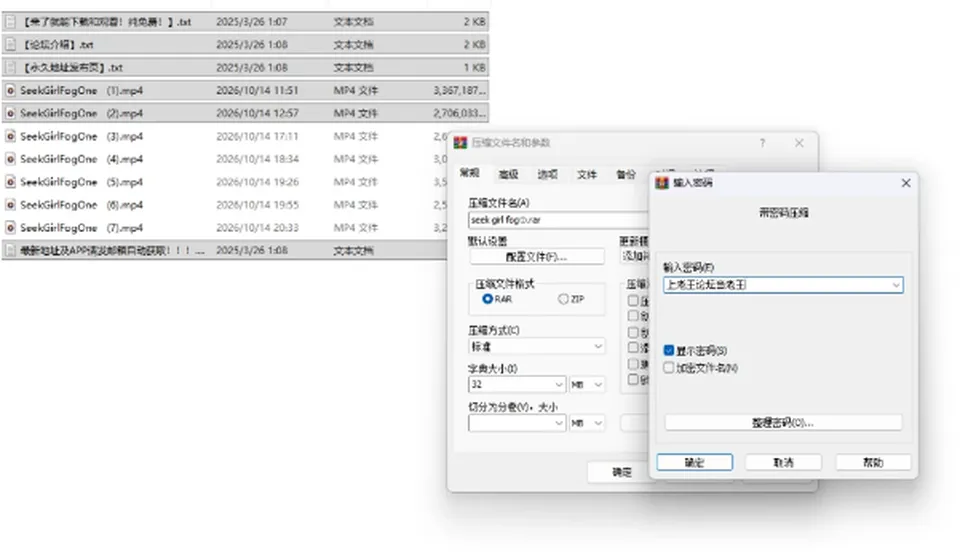The height and width of the screenshot is (554, 960).
Task: Select file name SeekGirlFogOne (6).mp4
Action: (81, 204)
